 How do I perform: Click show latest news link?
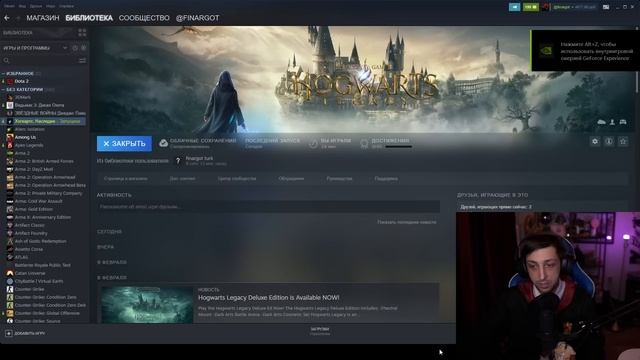pos(407,222)
